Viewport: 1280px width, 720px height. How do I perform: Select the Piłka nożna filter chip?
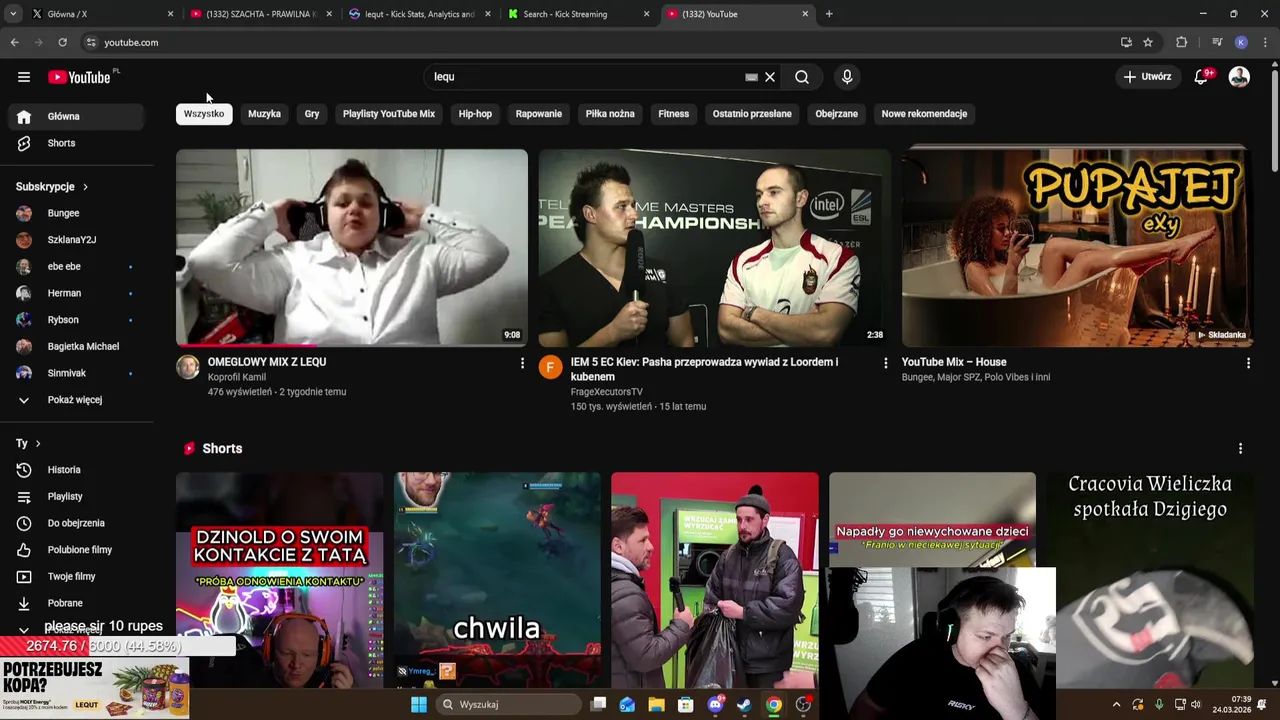pyautogui.click(x=610, y=114)
